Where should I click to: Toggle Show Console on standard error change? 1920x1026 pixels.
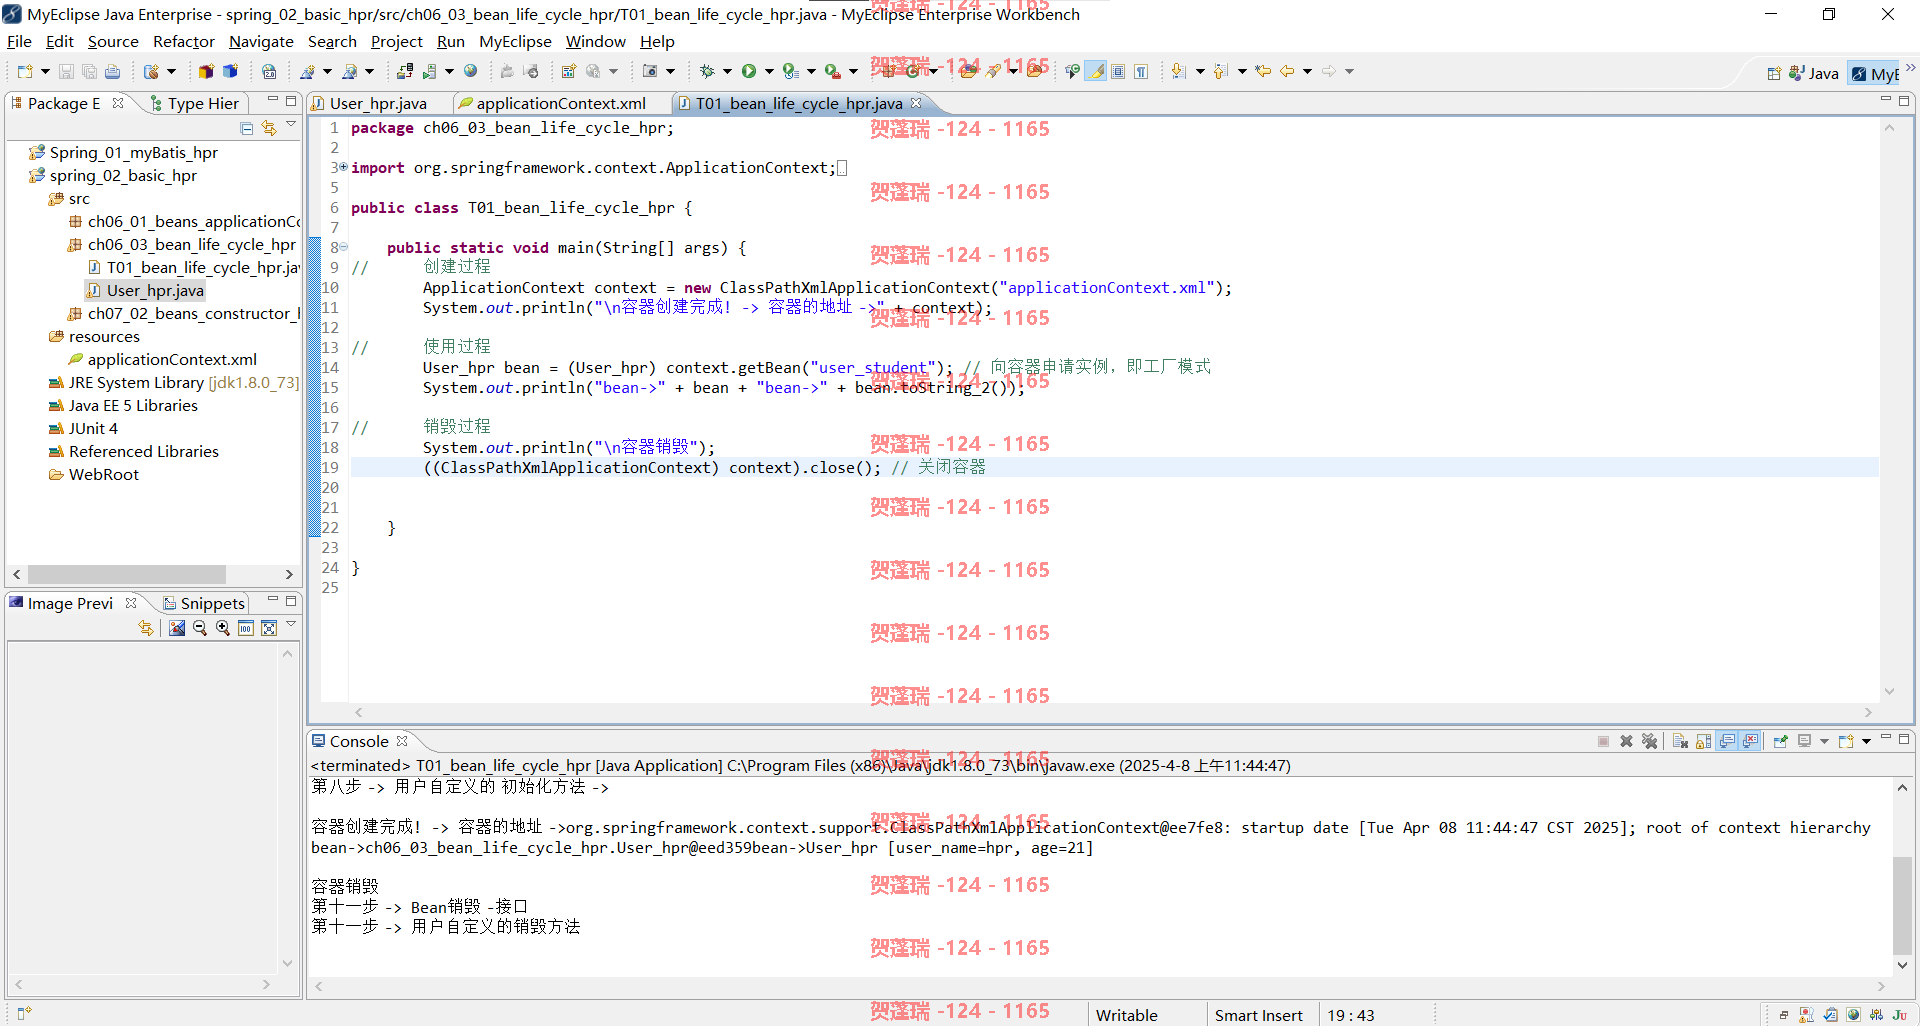click(x=1750, y=741)
